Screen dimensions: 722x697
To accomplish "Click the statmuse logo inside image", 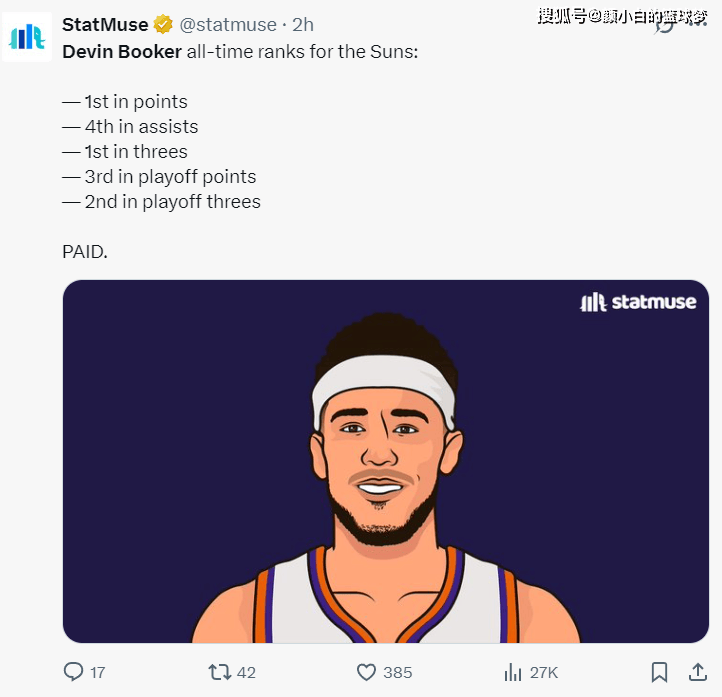I will (638, 301).
